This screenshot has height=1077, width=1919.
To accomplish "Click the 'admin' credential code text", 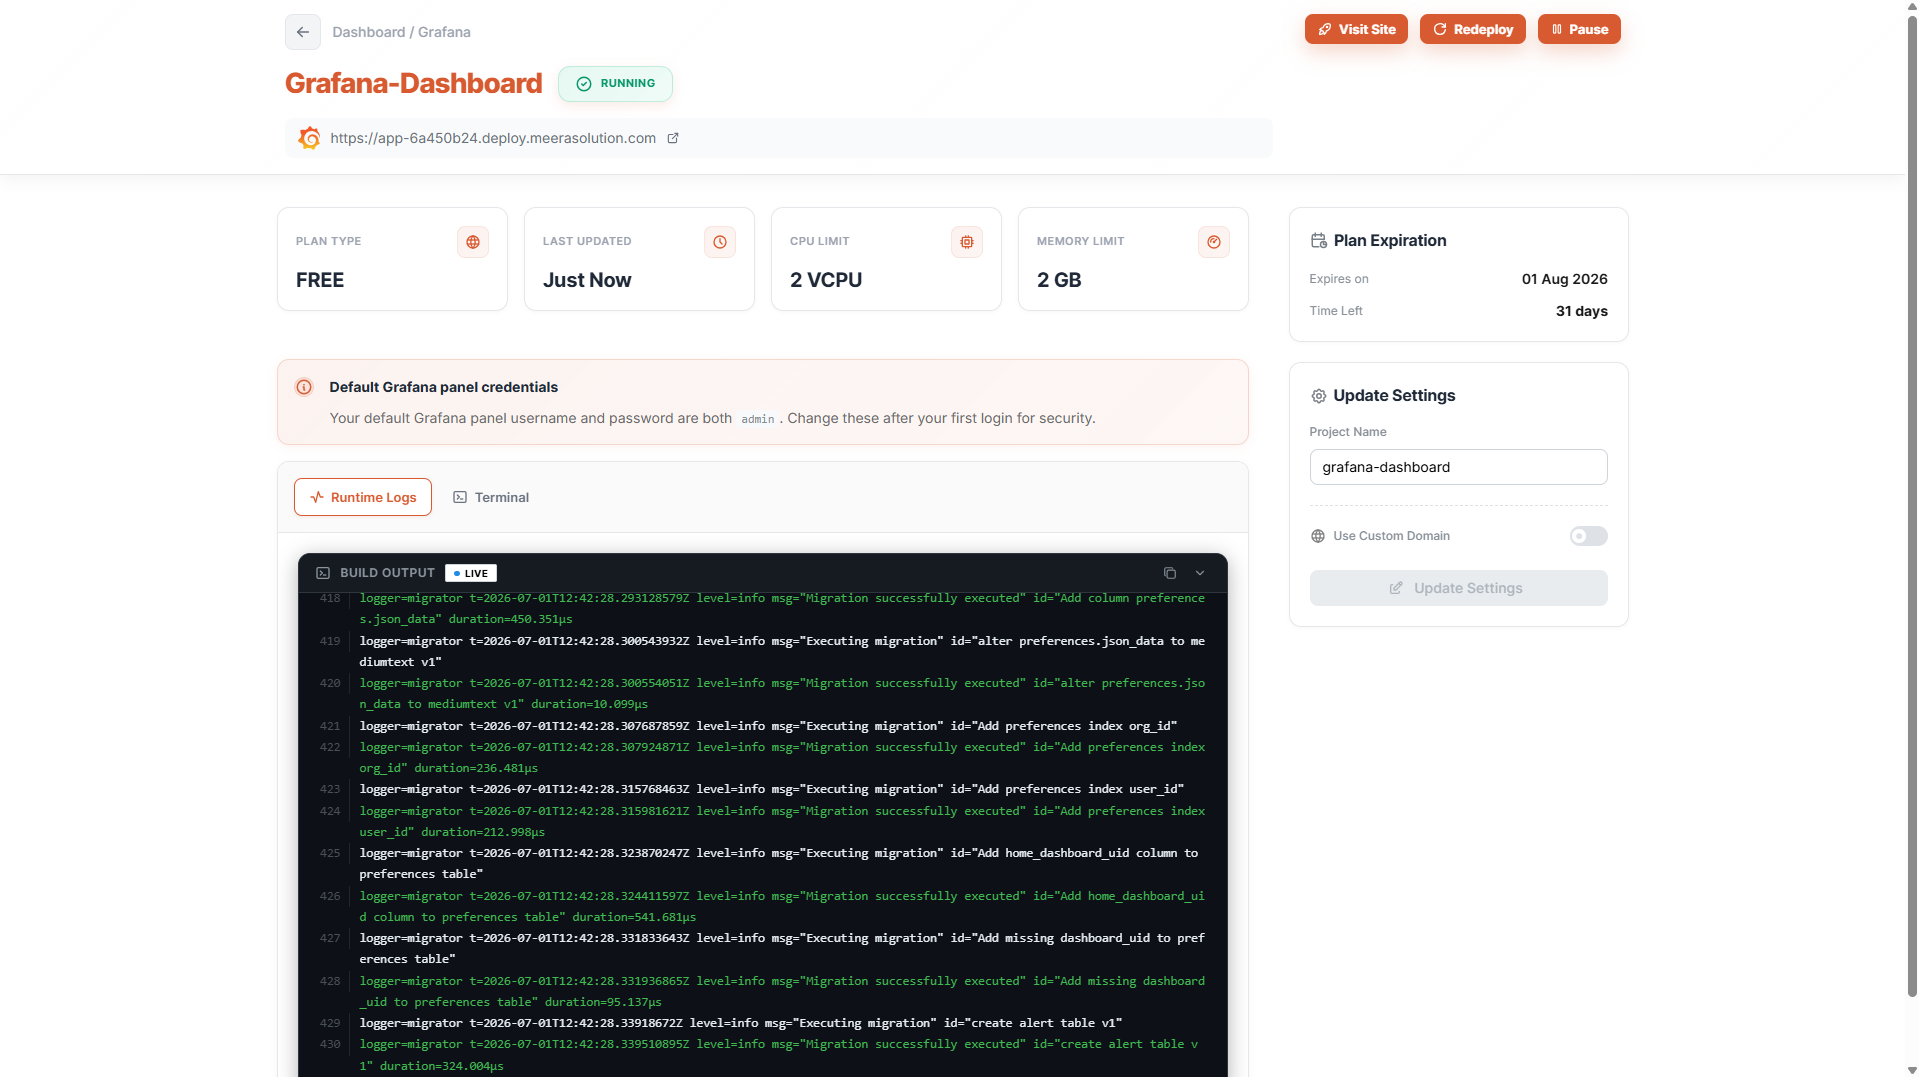I will pyautogui.click(x=758, y=419).
